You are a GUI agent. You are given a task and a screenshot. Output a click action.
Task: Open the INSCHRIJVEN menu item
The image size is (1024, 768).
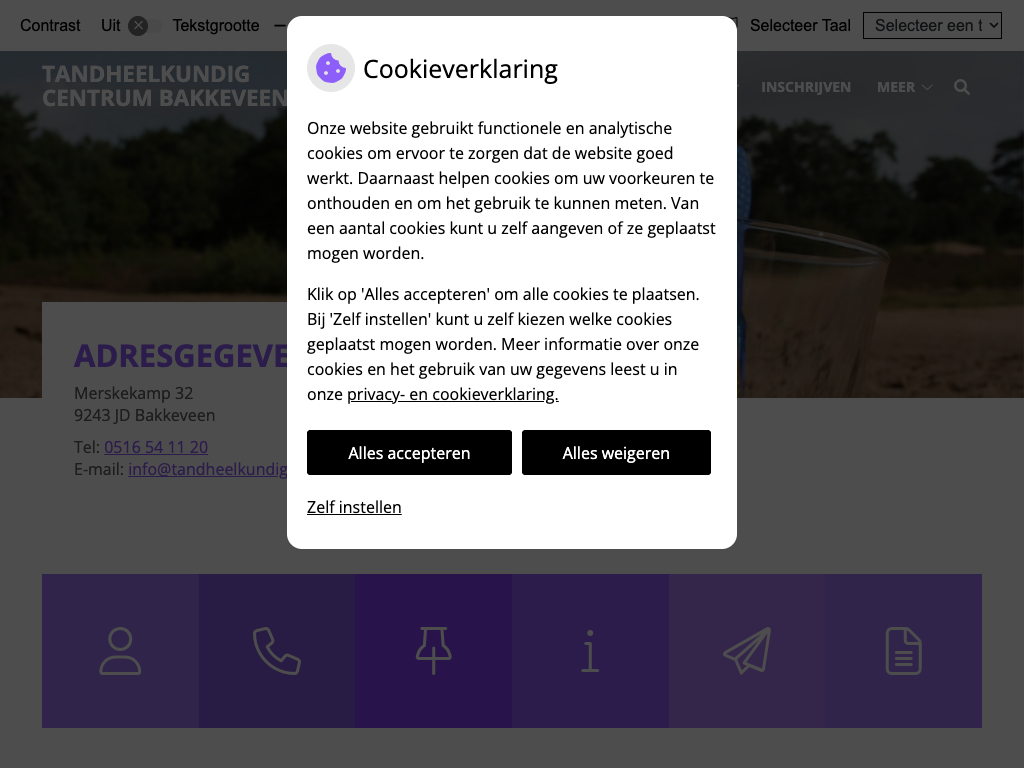click(x=806, y=87)
